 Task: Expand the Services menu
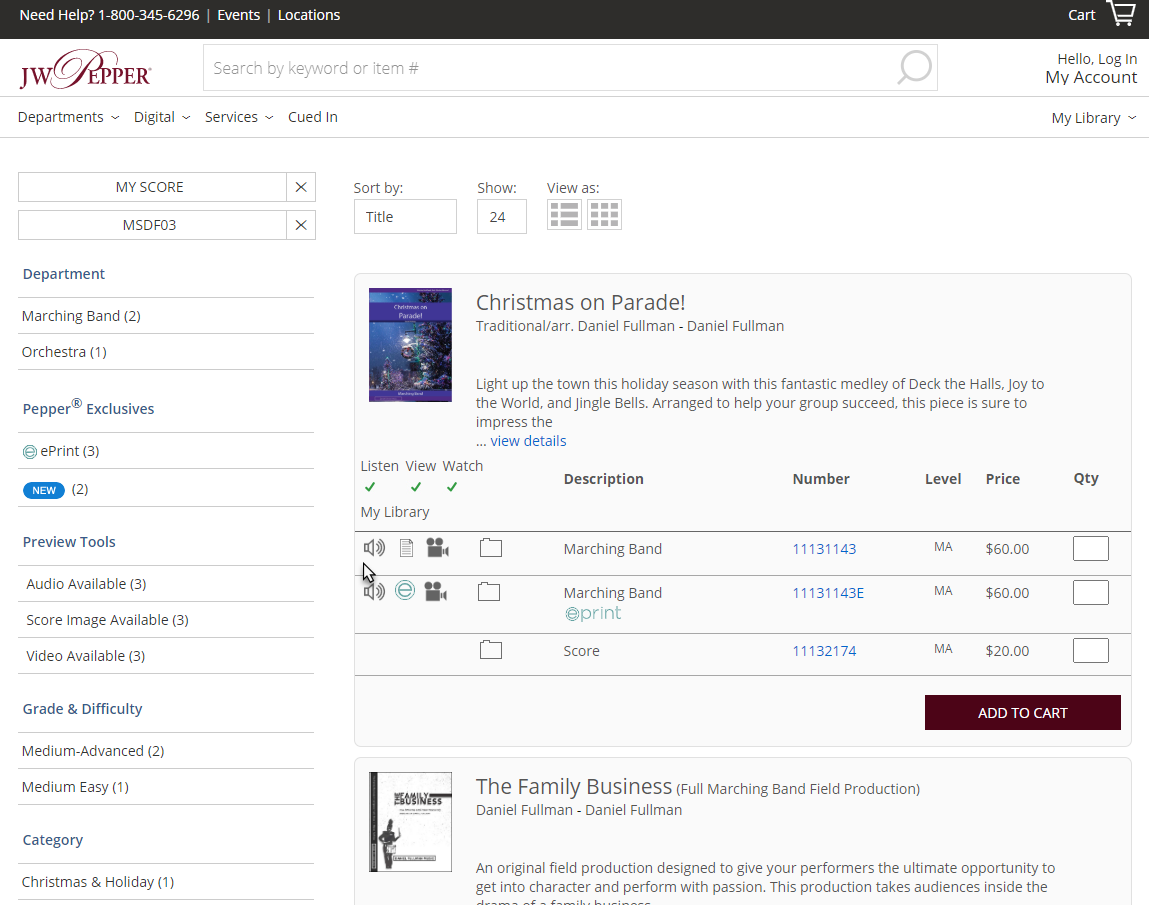coord(239,117)
